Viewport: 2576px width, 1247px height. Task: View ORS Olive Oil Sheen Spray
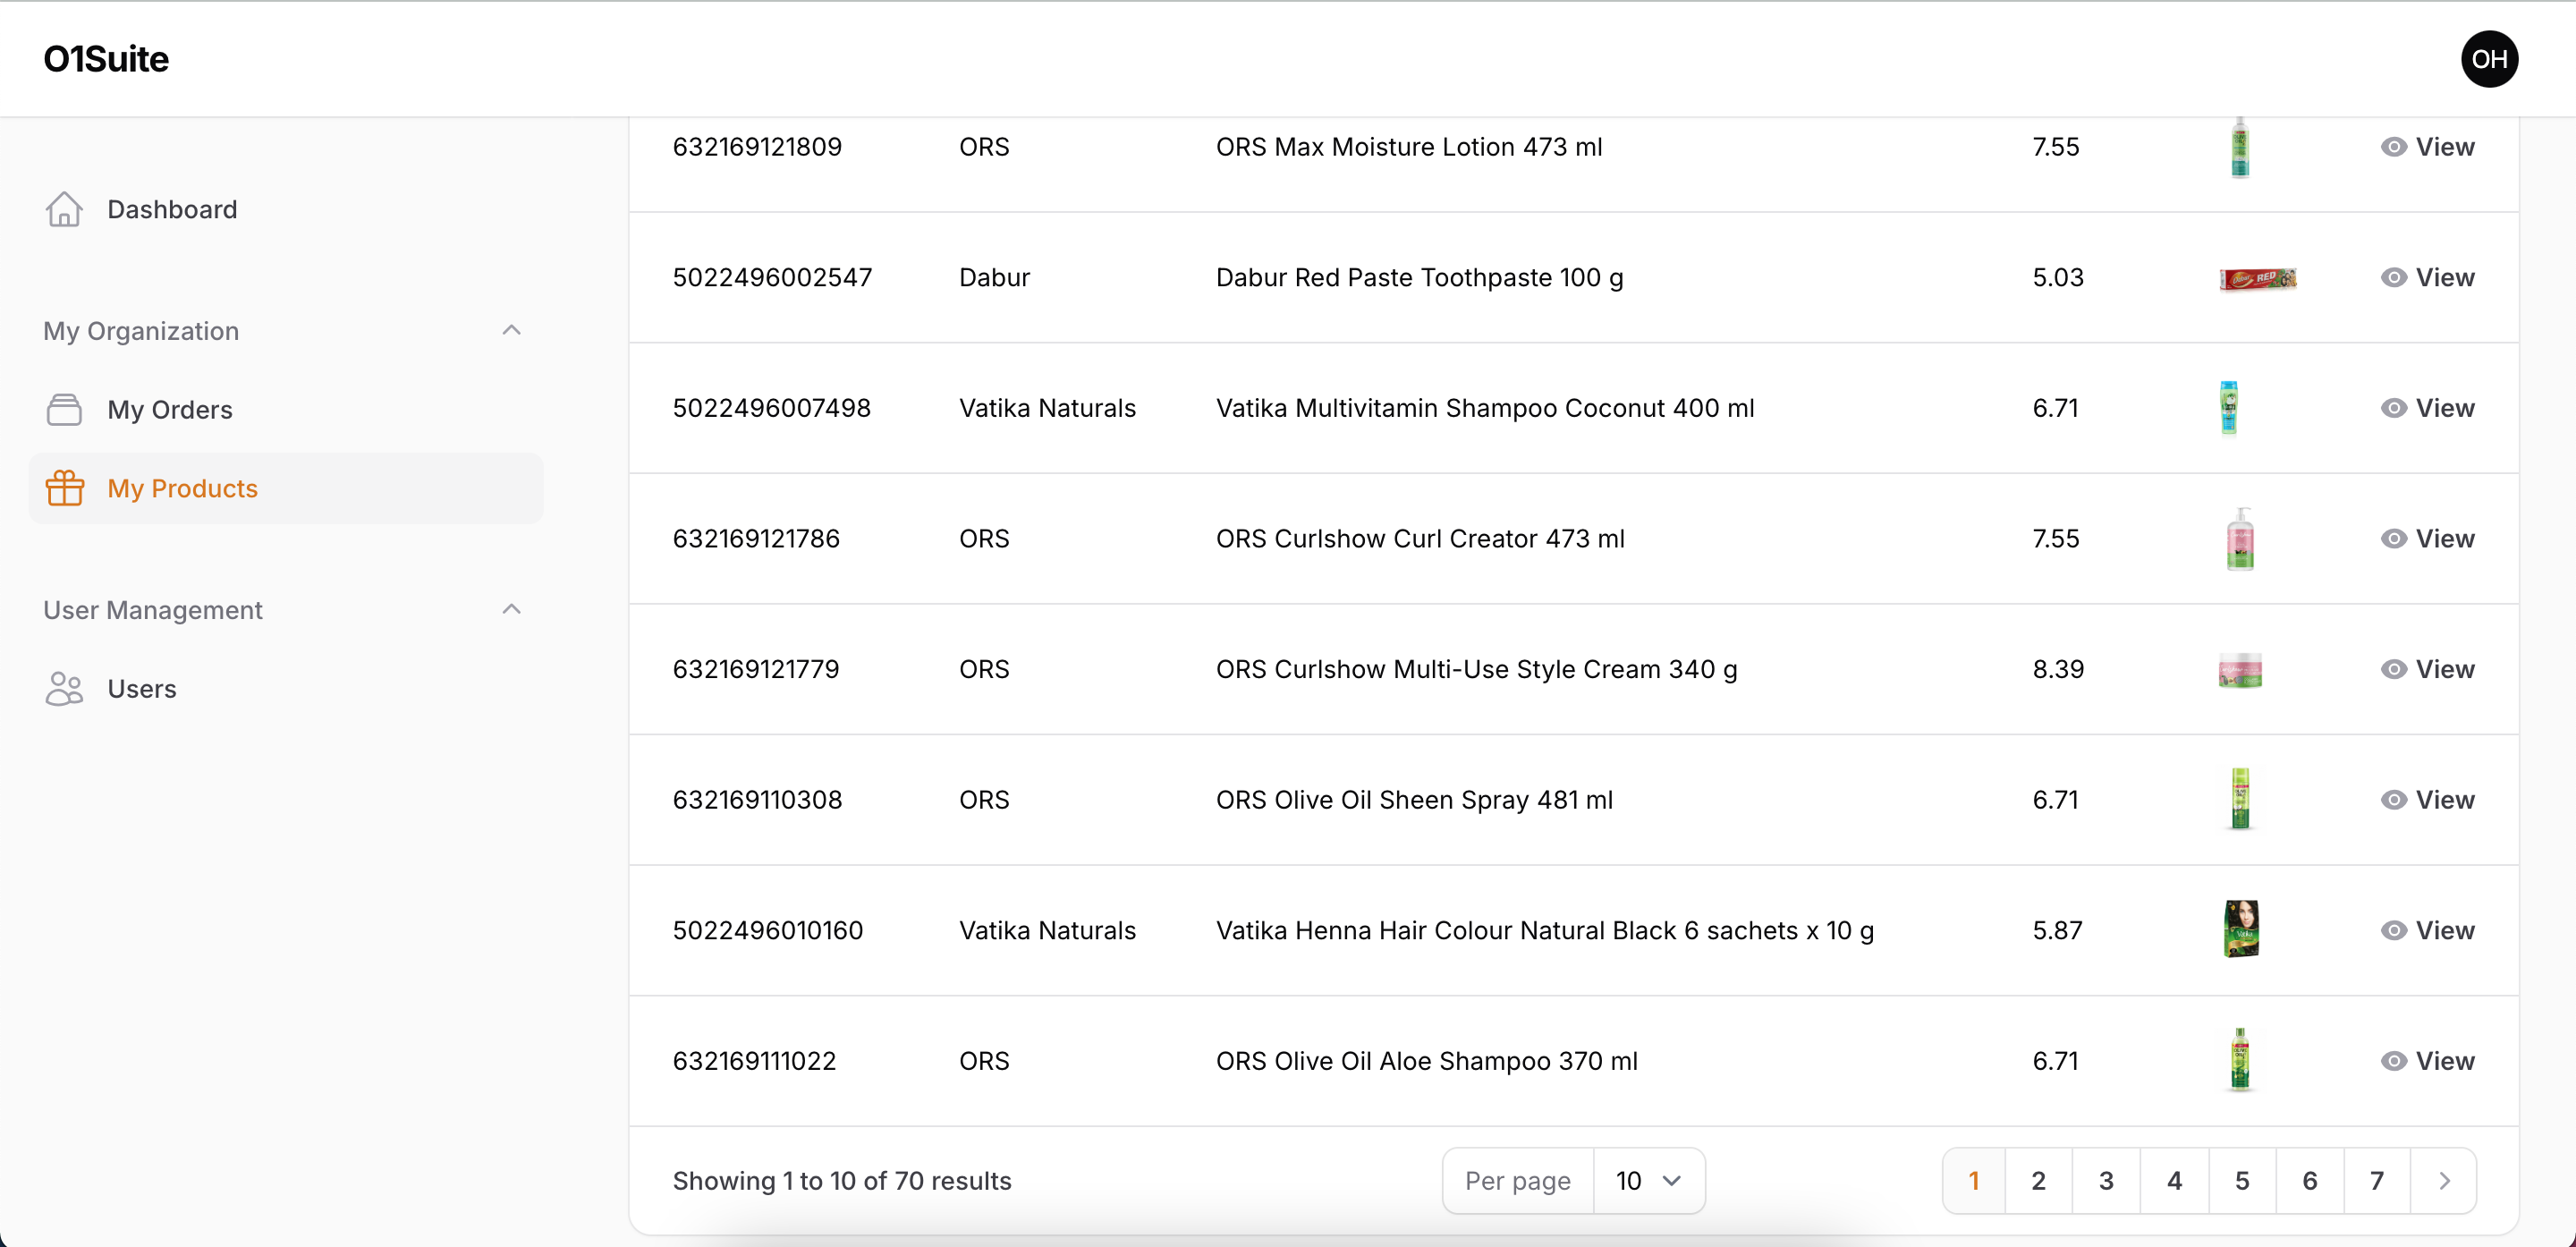2427,800
